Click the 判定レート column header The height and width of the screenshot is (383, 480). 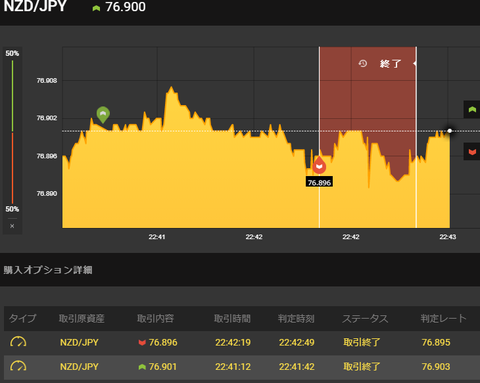click(x=443, y=318)
